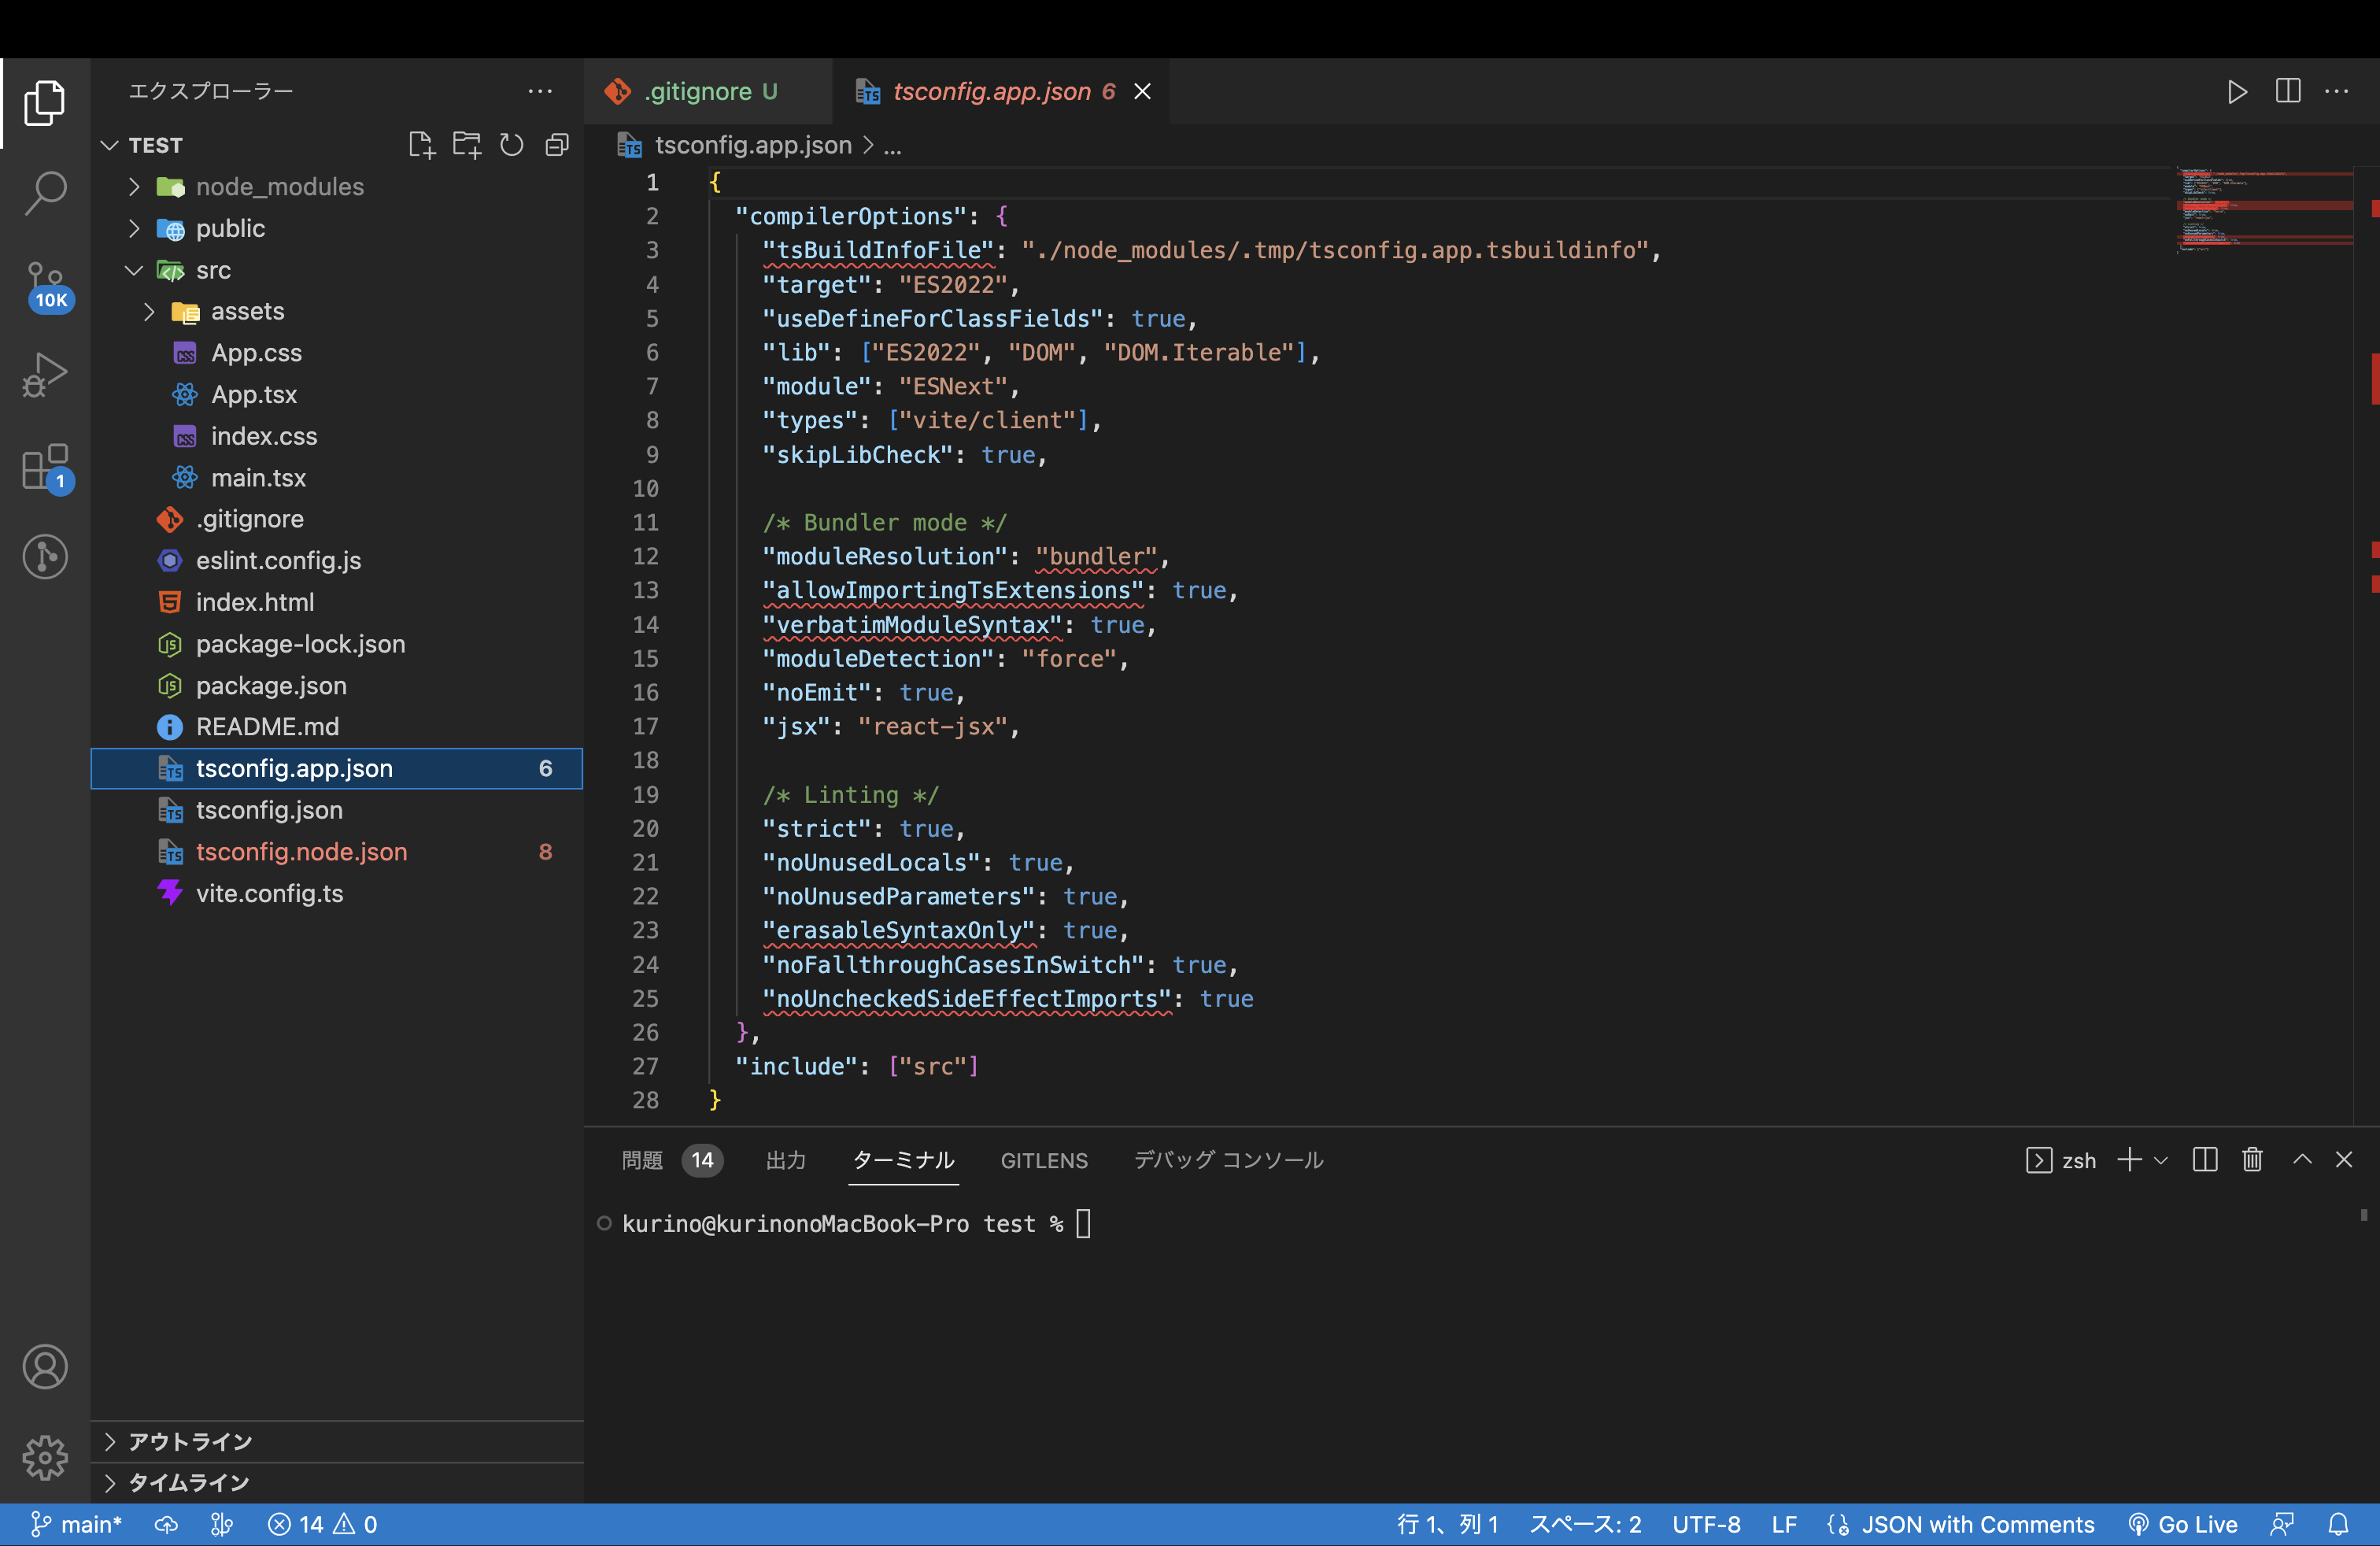This screenshot has width=2380, height=1546.
Task: Create a new file in TEST folder
Action: click(422, 145)
